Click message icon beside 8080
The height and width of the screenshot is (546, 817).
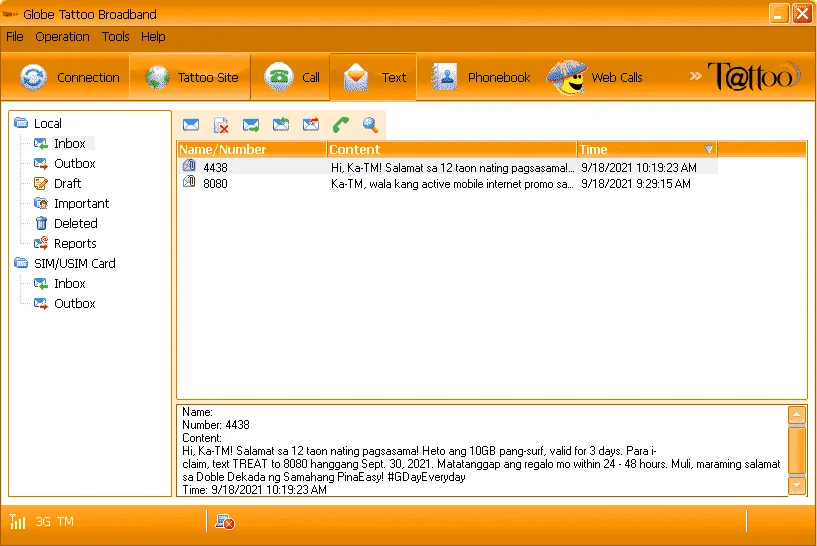tap(189, 182)
